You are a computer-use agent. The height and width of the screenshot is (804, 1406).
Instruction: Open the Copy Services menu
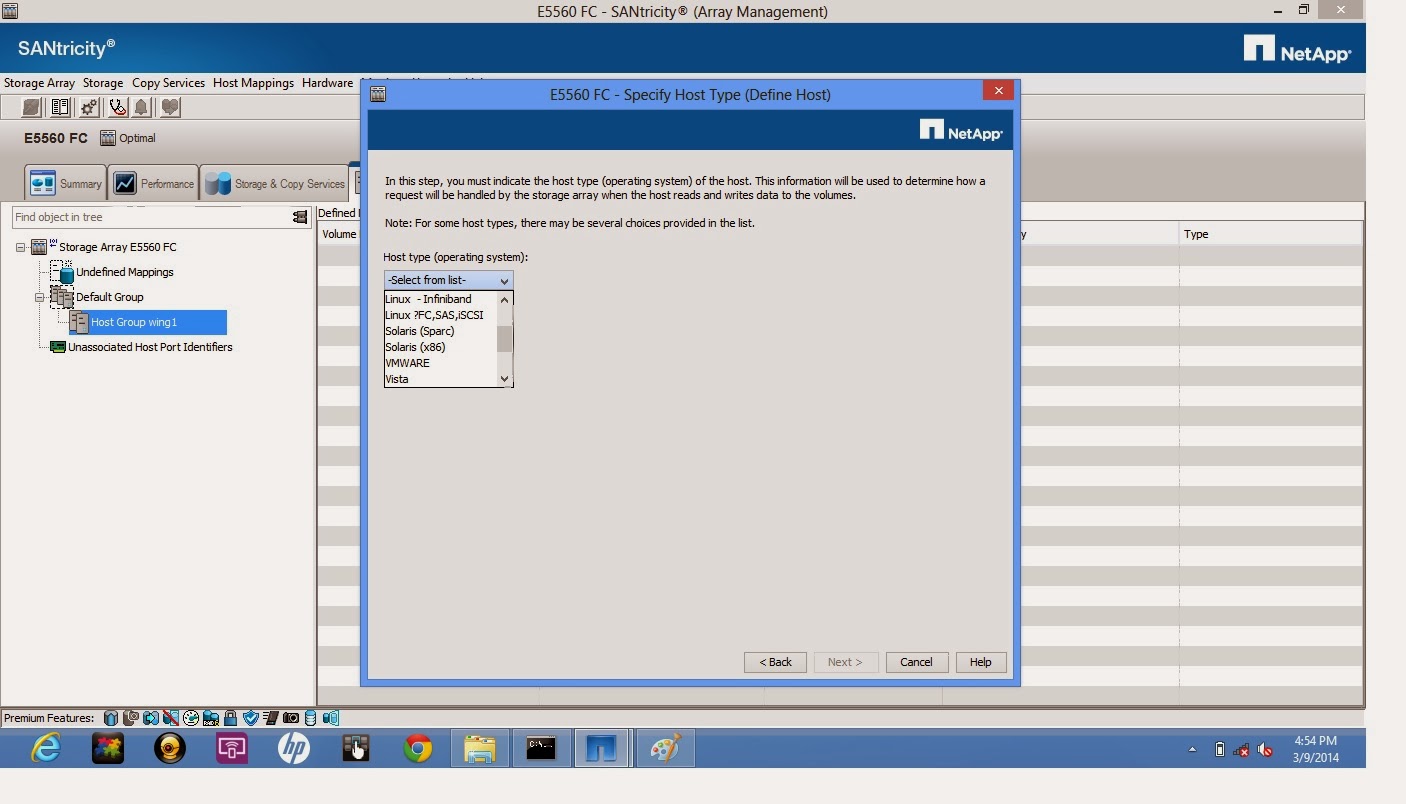(168, 83)
